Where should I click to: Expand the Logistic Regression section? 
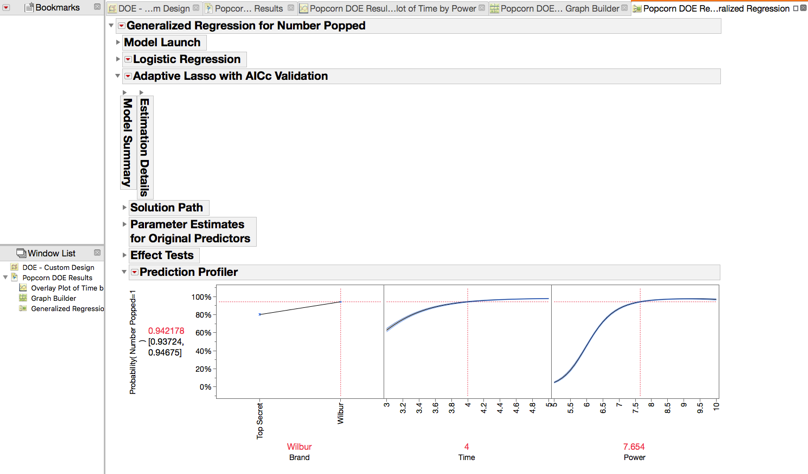click(x=118, y=59)
